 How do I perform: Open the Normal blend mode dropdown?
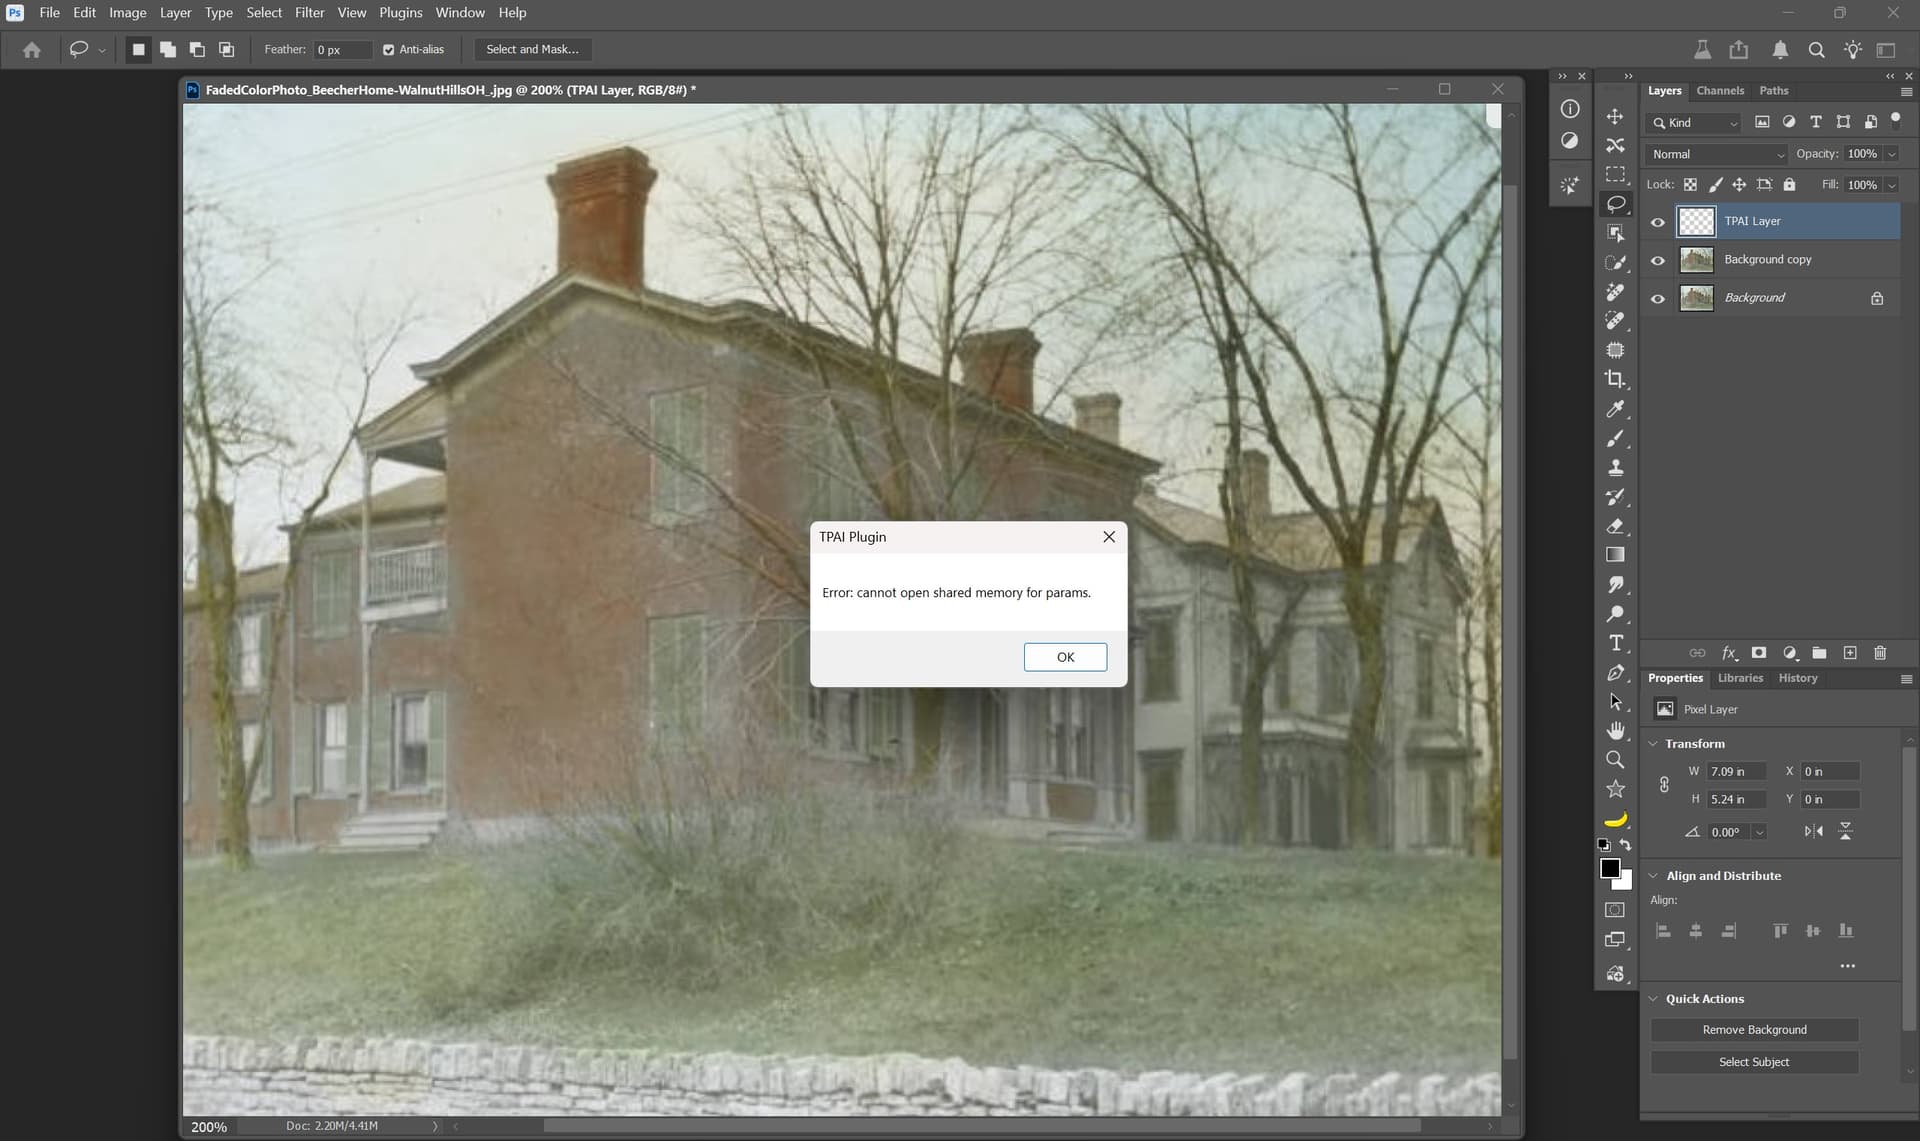coord(1717,154)
